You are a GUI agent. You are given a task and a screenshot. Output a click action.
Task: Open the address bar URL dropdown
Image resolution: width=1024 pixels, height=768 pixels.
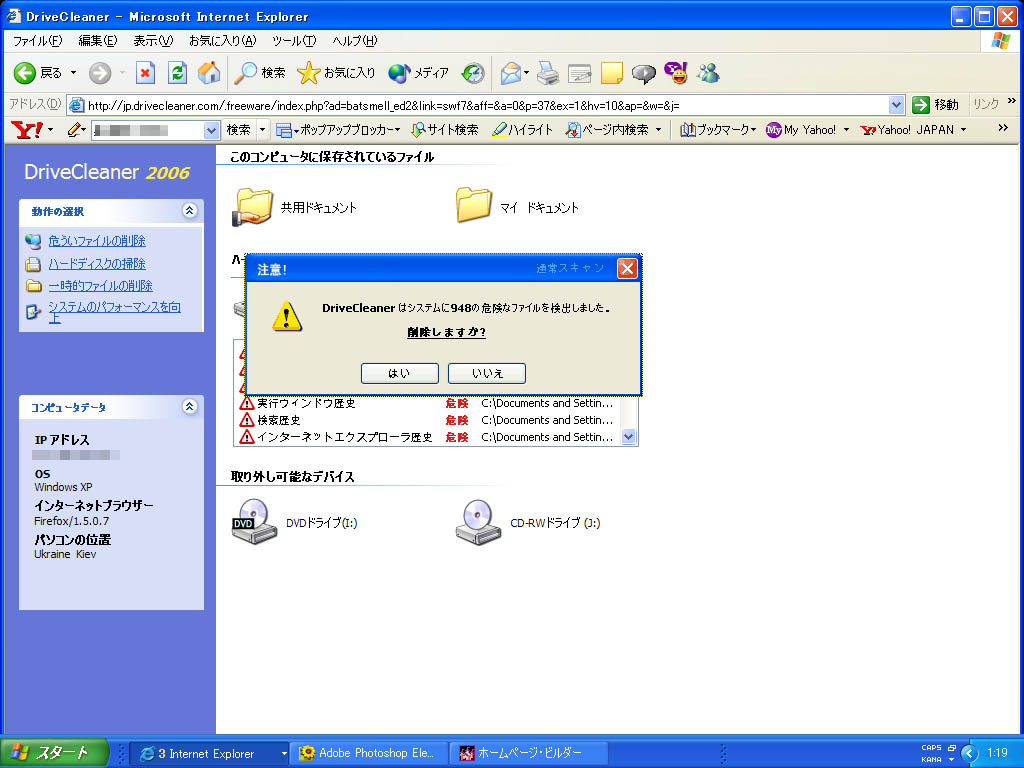click(897, 104)
